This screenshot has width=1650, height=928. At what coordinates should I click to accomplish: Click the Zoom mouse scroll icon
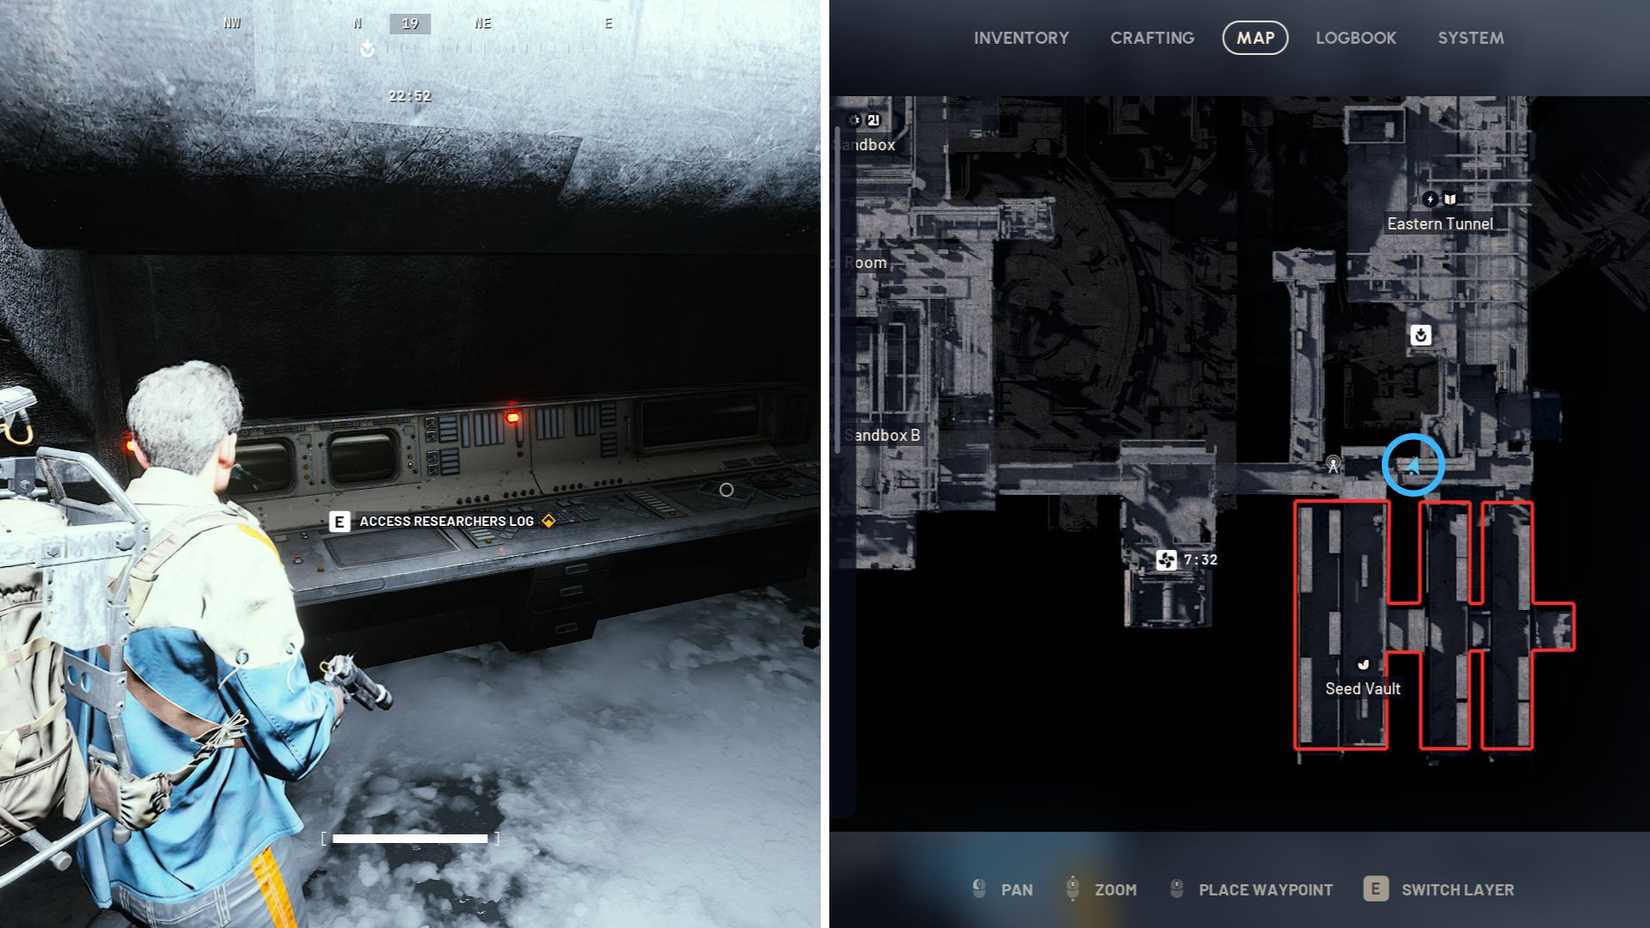click(x=1072, y=889)
